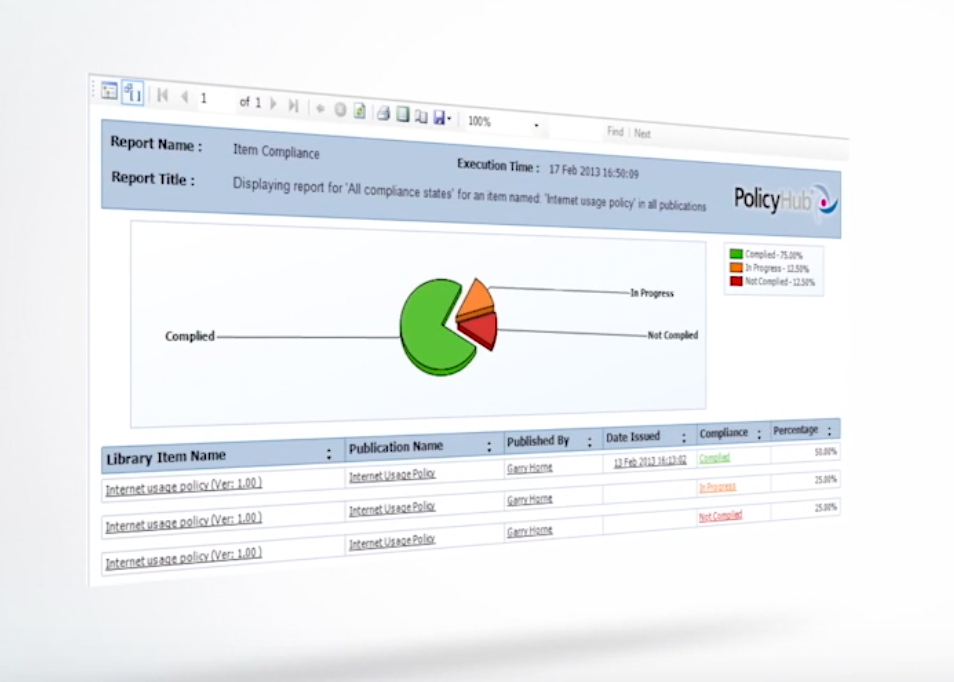Screen dimensions: 954x682
Task: Jump to the last report page
Action: coord(293,105)
